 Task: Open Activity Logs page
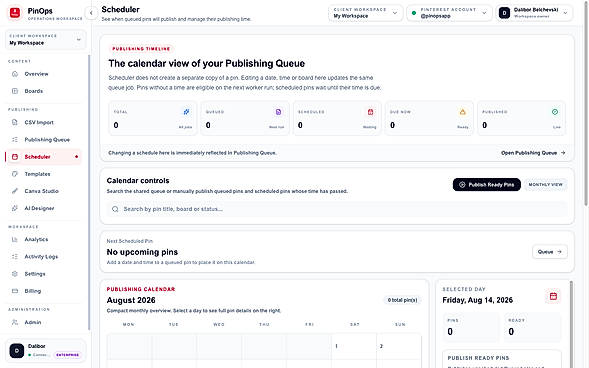[43, 256]
